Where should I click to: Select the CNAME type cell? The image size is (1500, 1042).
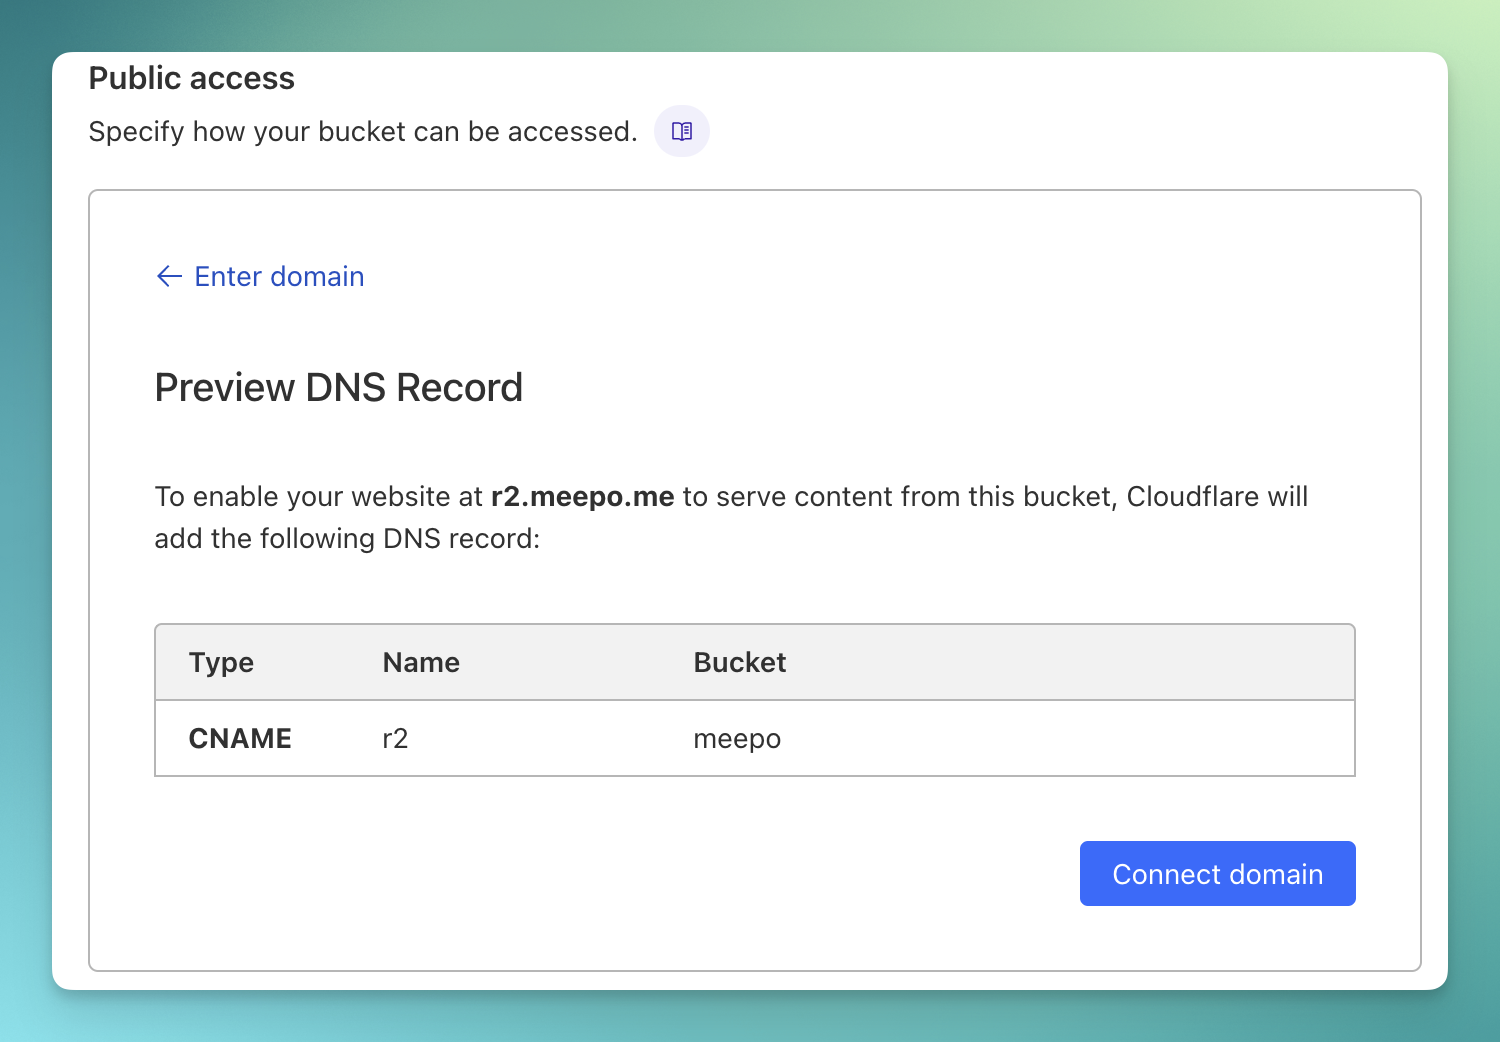pos(240,738)
